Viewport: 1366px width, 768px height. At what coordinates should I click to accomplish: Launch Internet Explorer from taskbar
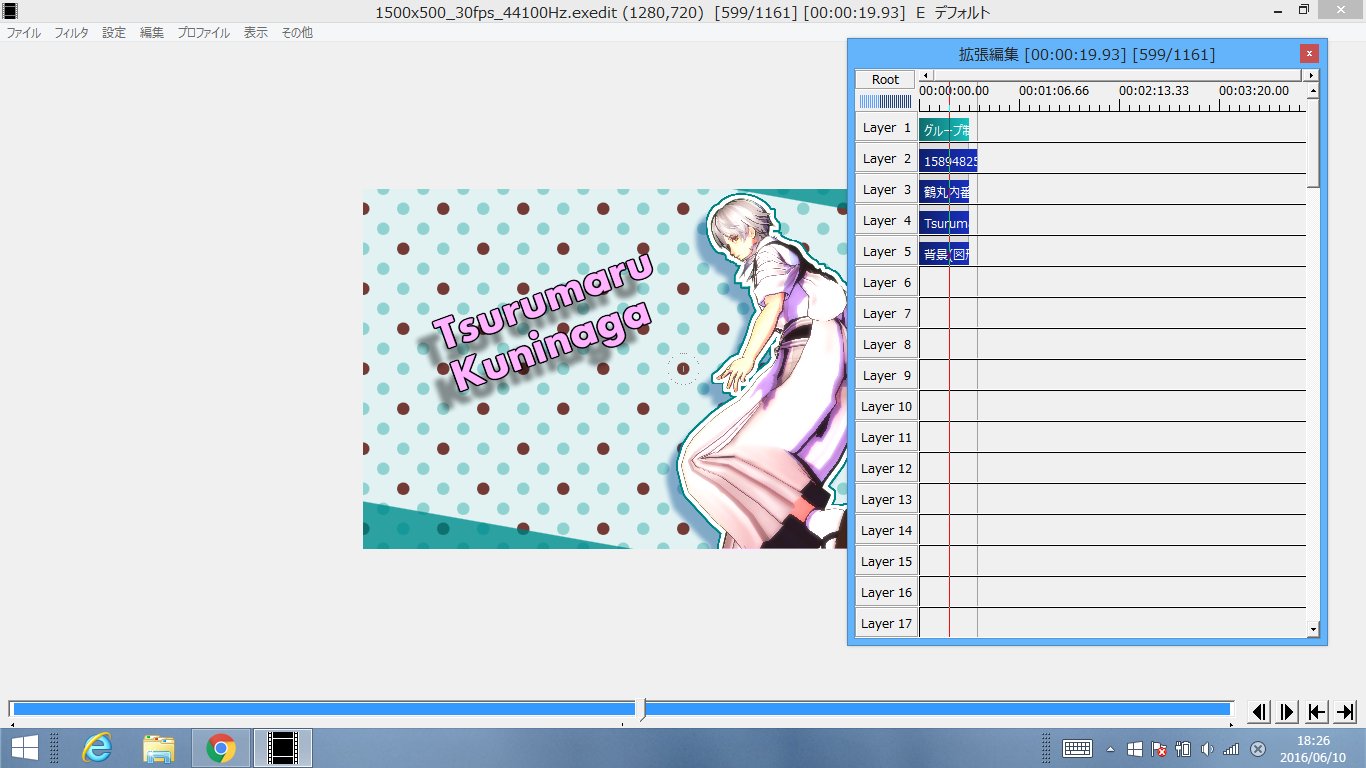(x=97, y=747)
